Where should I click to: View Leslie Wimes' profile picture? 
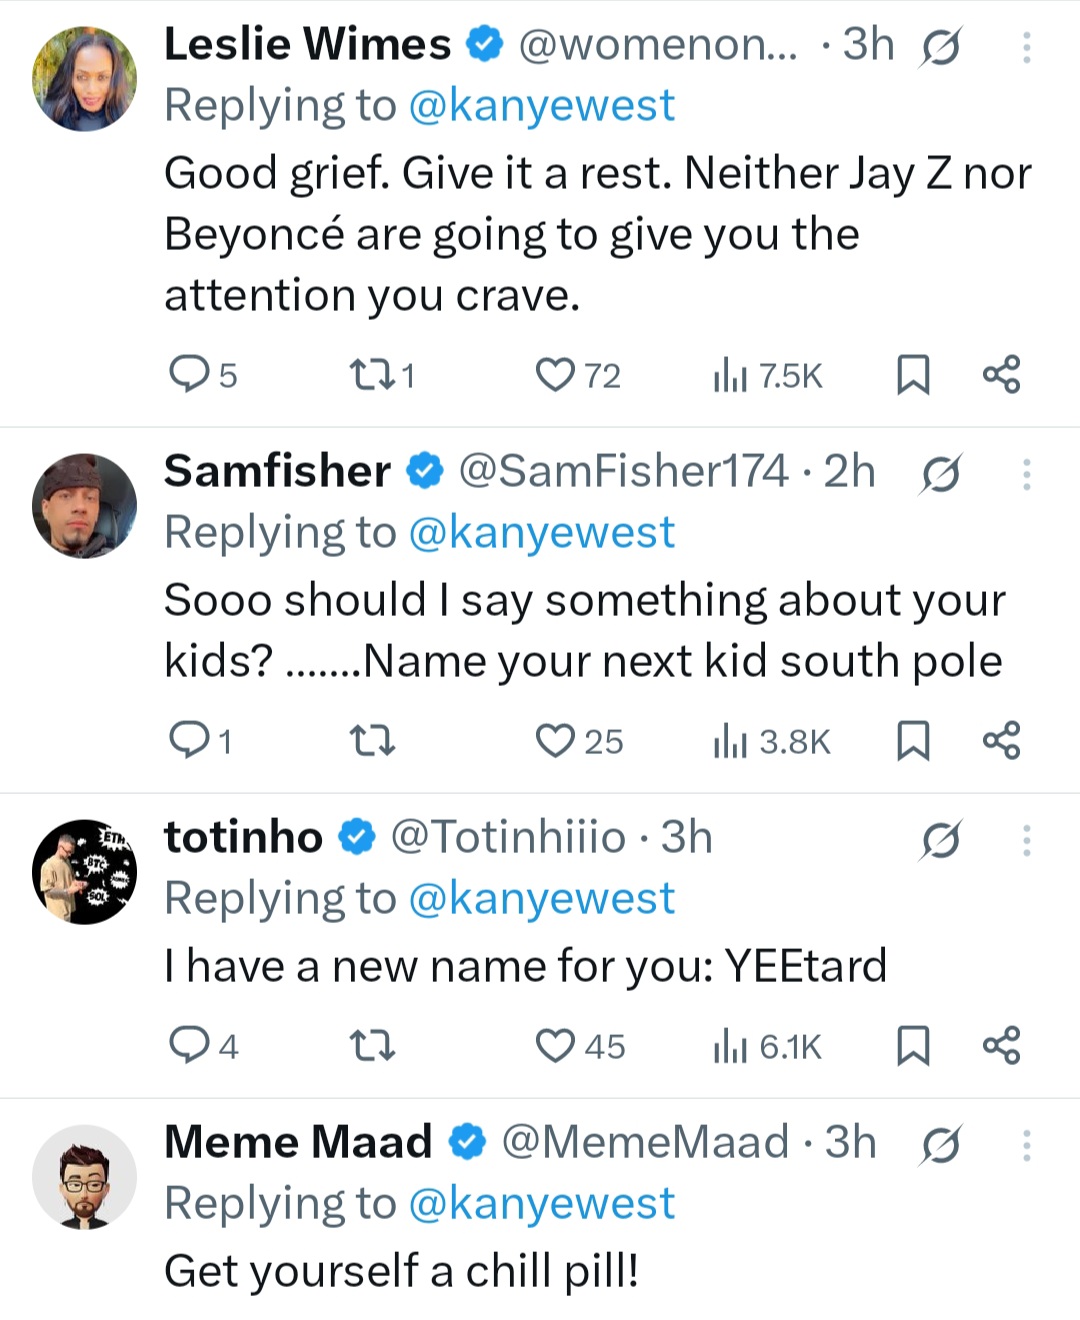(84, 79)
